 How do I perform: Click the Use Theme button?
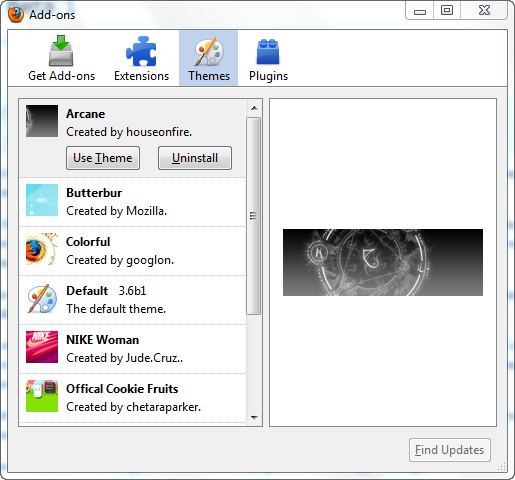coord(103,158)
